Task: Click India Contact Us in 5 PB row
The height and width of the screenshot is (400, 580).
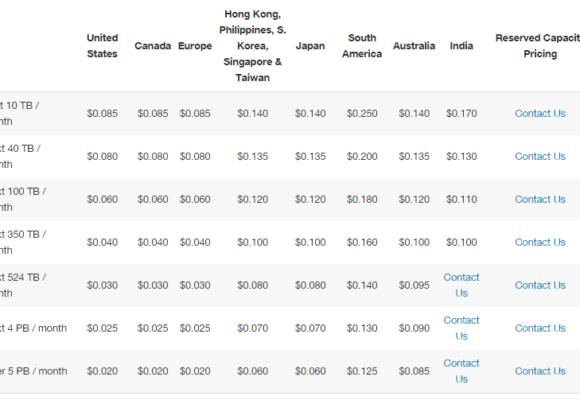Action: (x=461, y=371)
